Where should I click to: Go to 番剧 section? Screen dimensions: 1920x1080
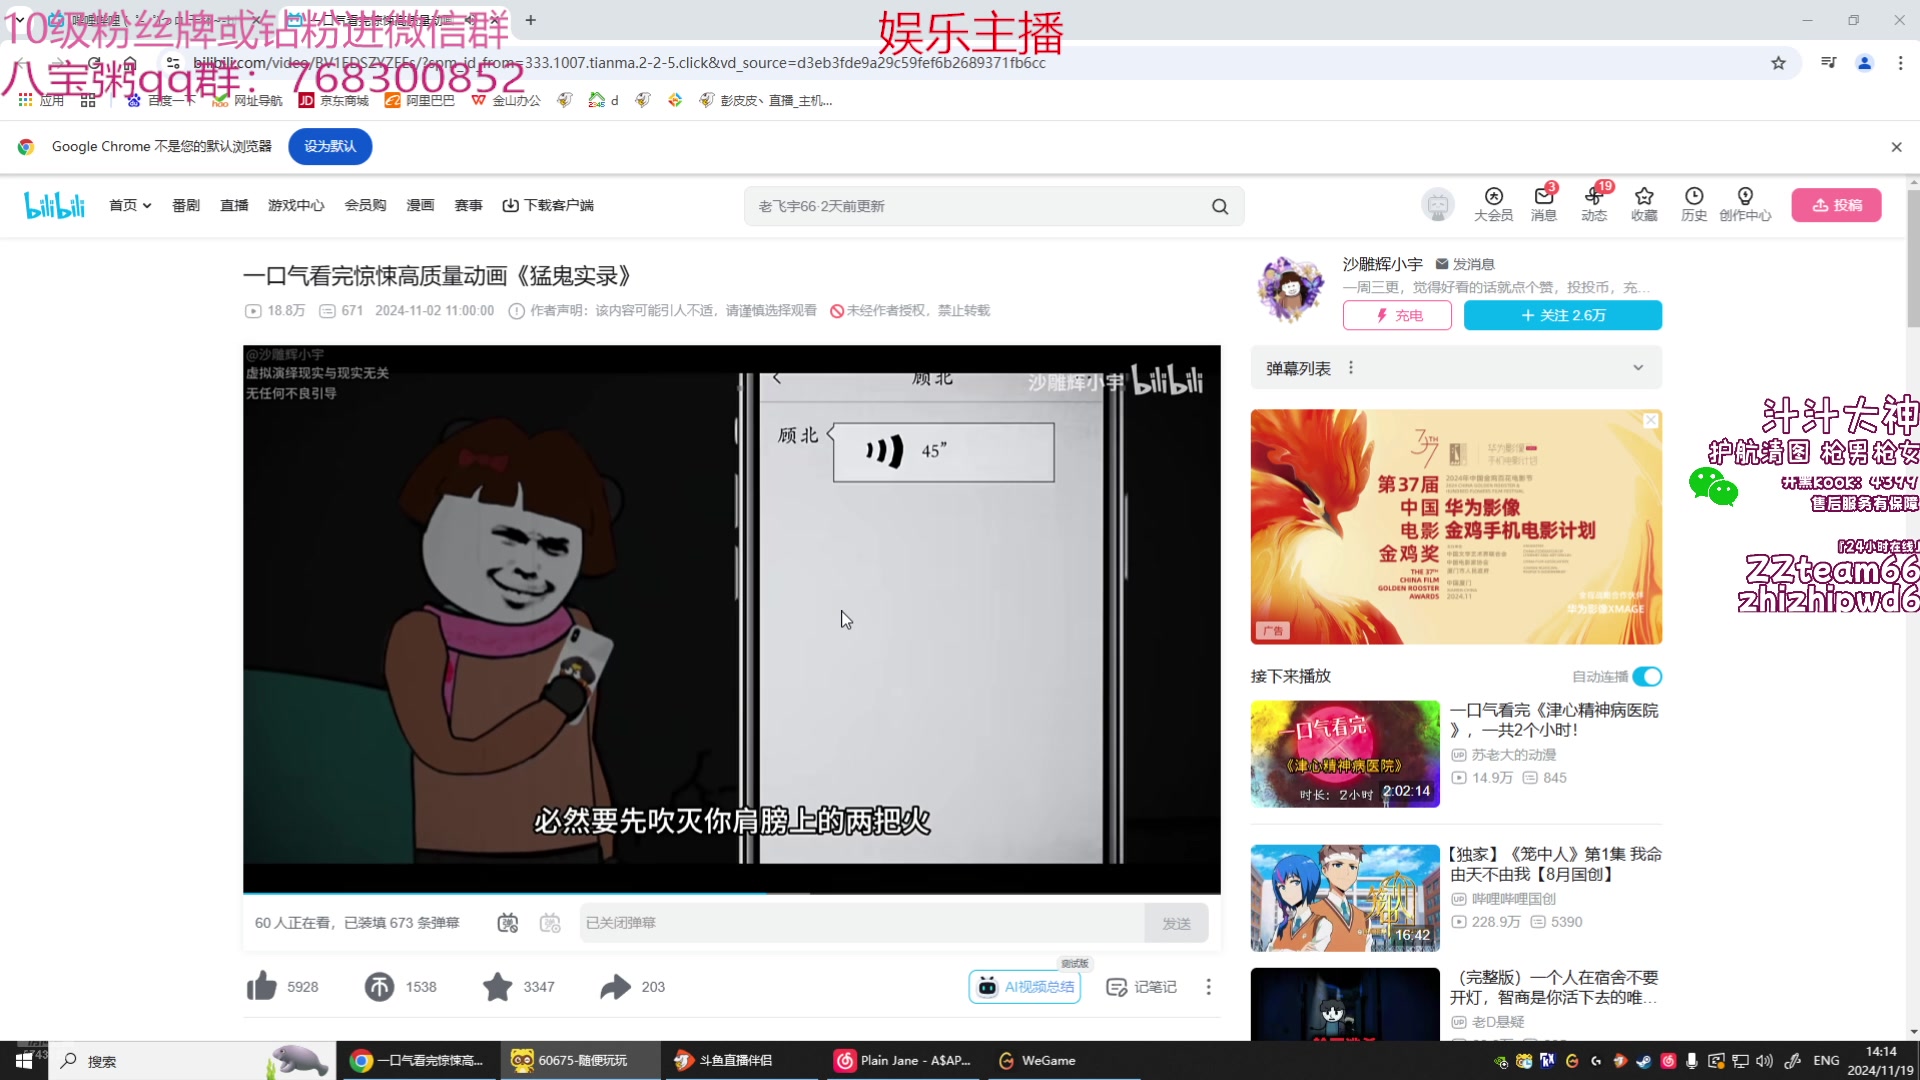click(x=186, y=205)
